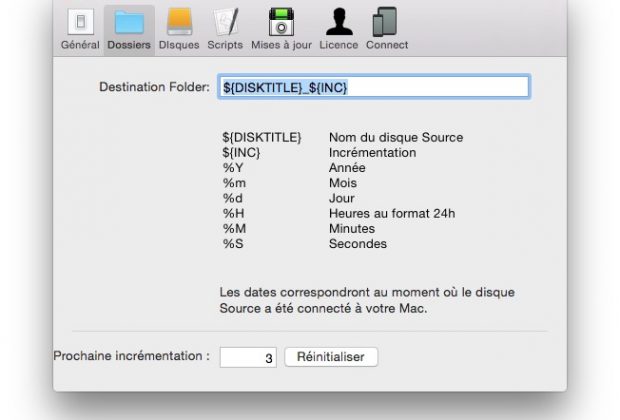The height and width of the screenshot is (420, 620).
Task: Switch to the Licence tab label
Action: coord(339,45)
